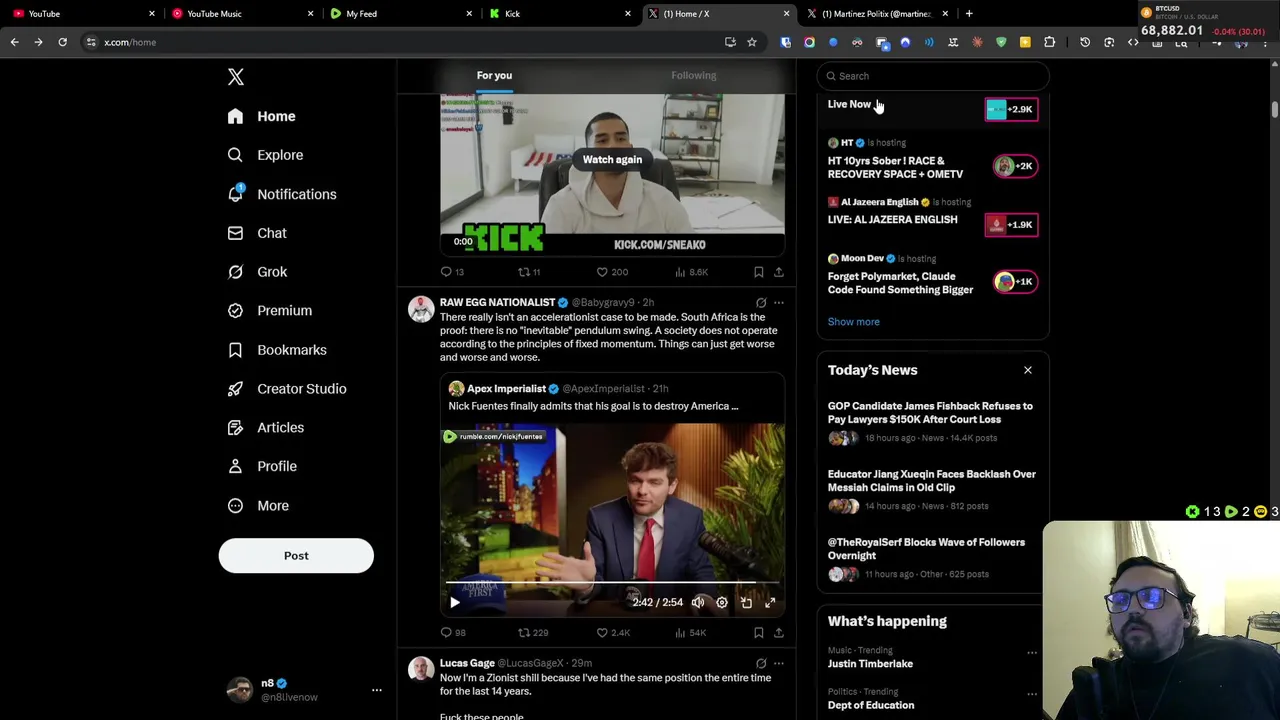Open Grok in the sidebar
The image size is (1280, 720).
tap(257, 272)
